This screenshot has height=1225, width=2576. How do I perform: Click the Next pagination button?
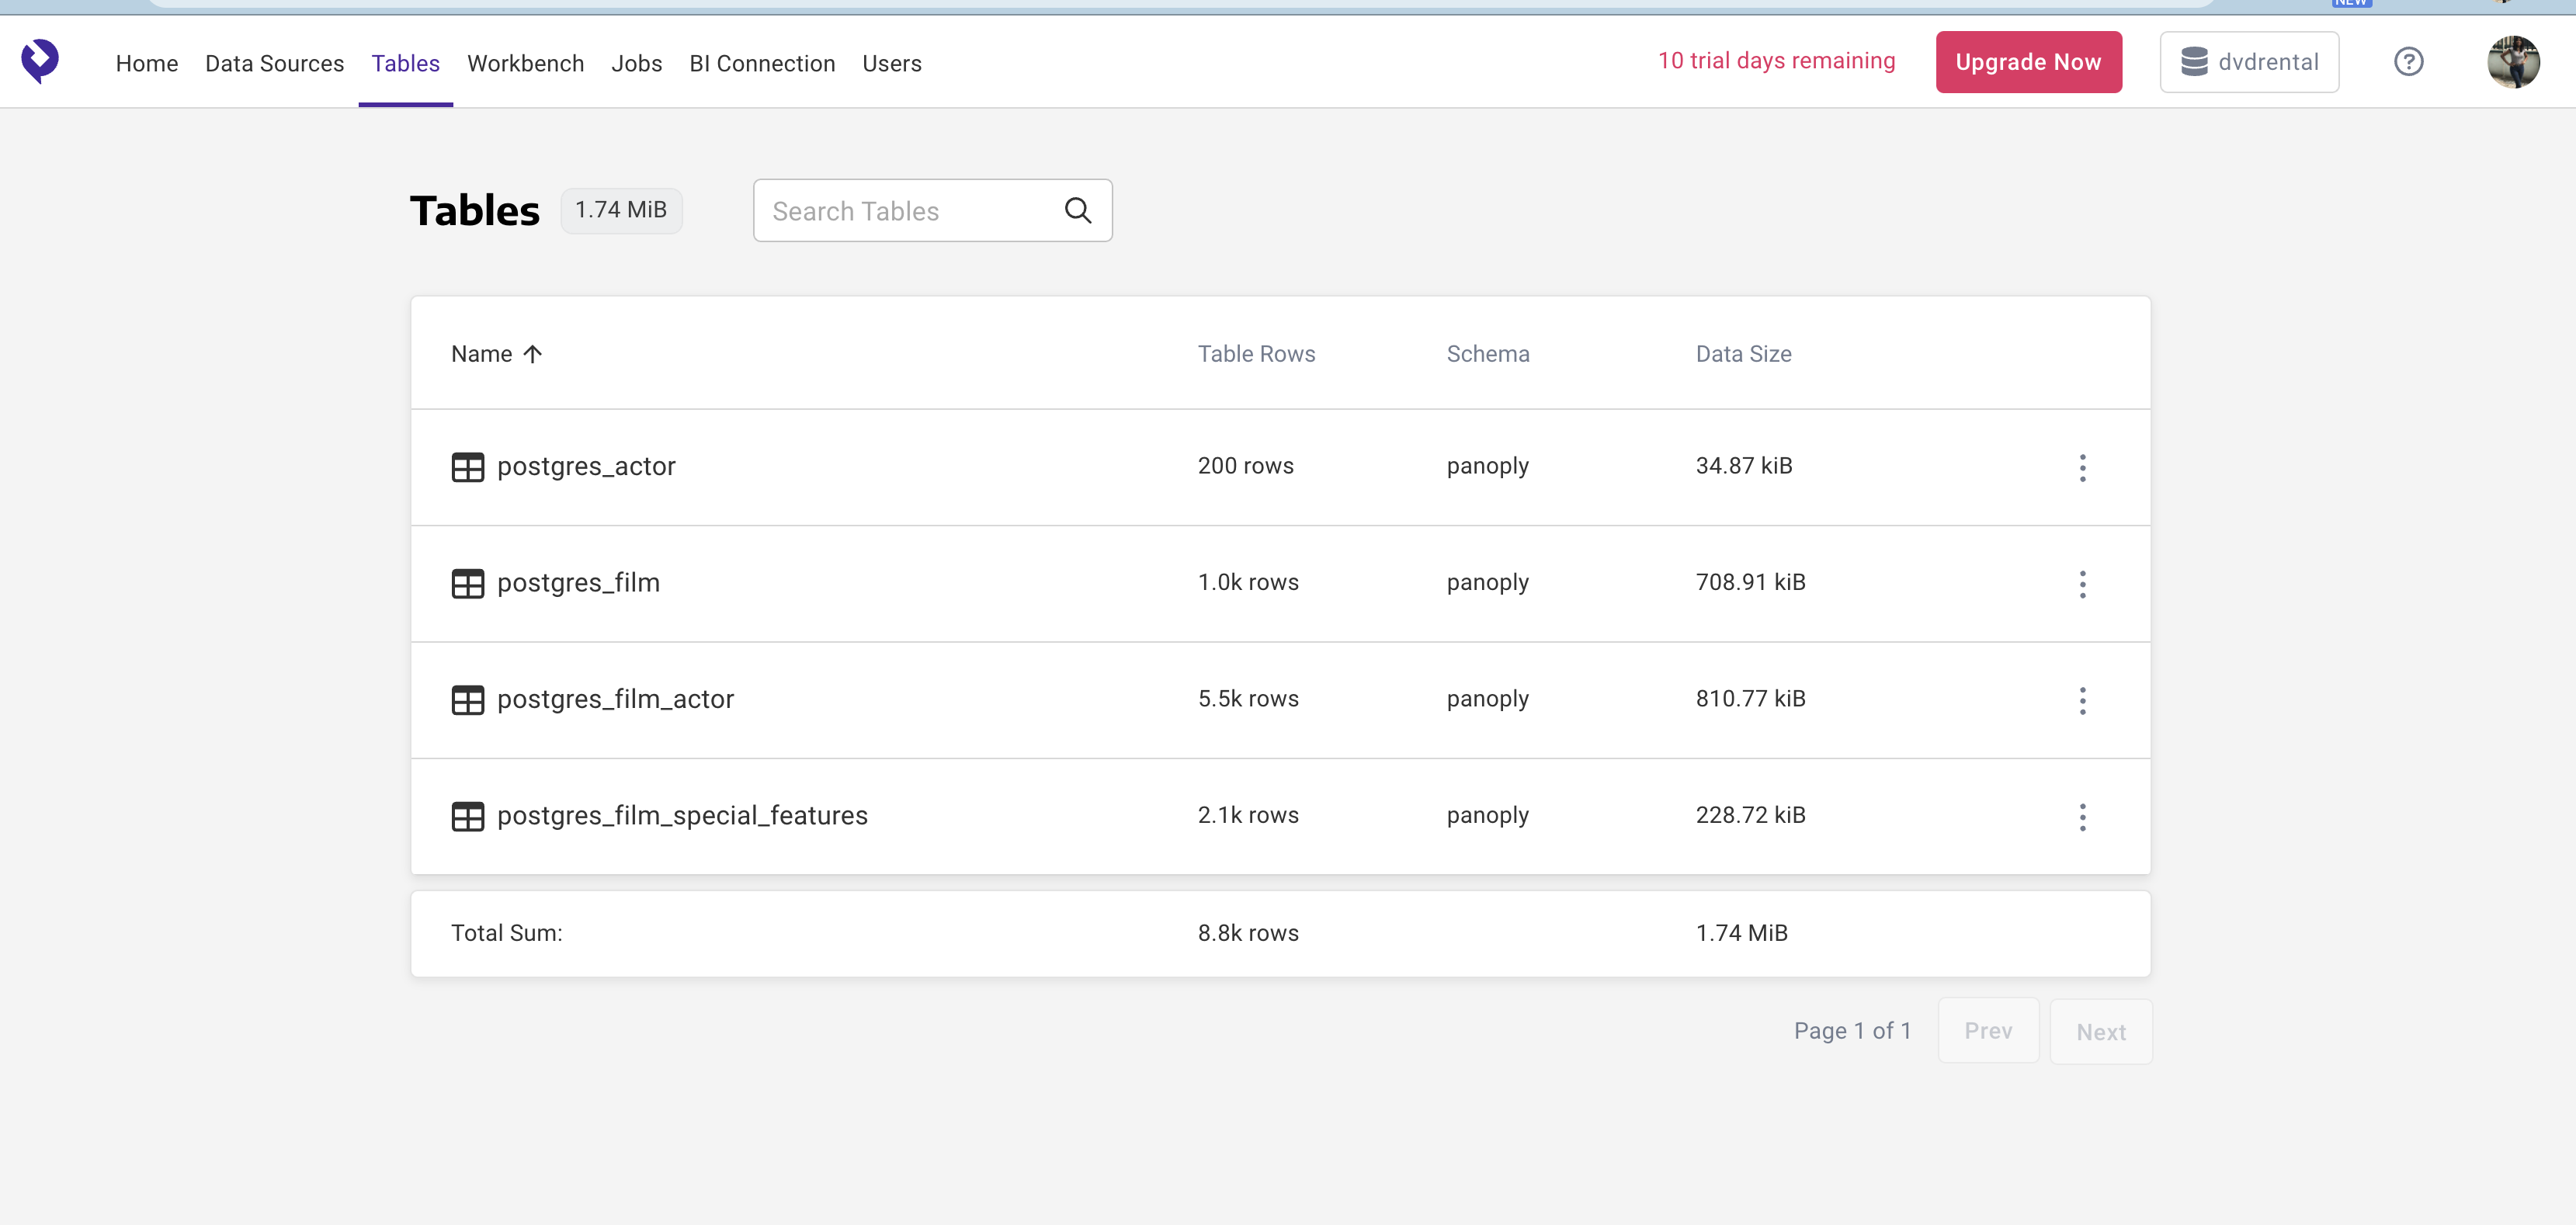2100,1032
